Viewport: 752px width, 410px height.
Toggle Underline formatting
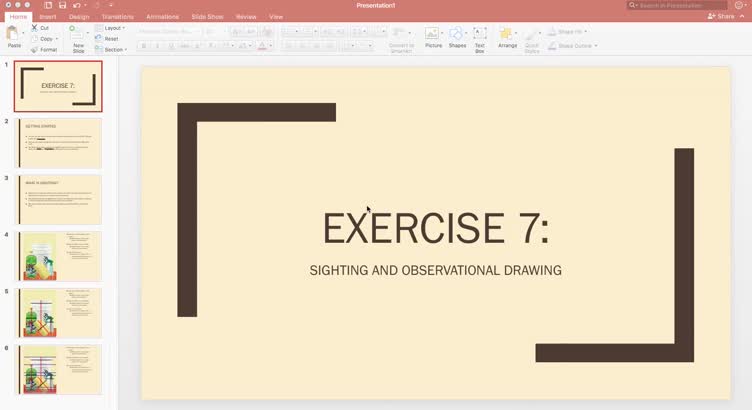click(171, 46)
